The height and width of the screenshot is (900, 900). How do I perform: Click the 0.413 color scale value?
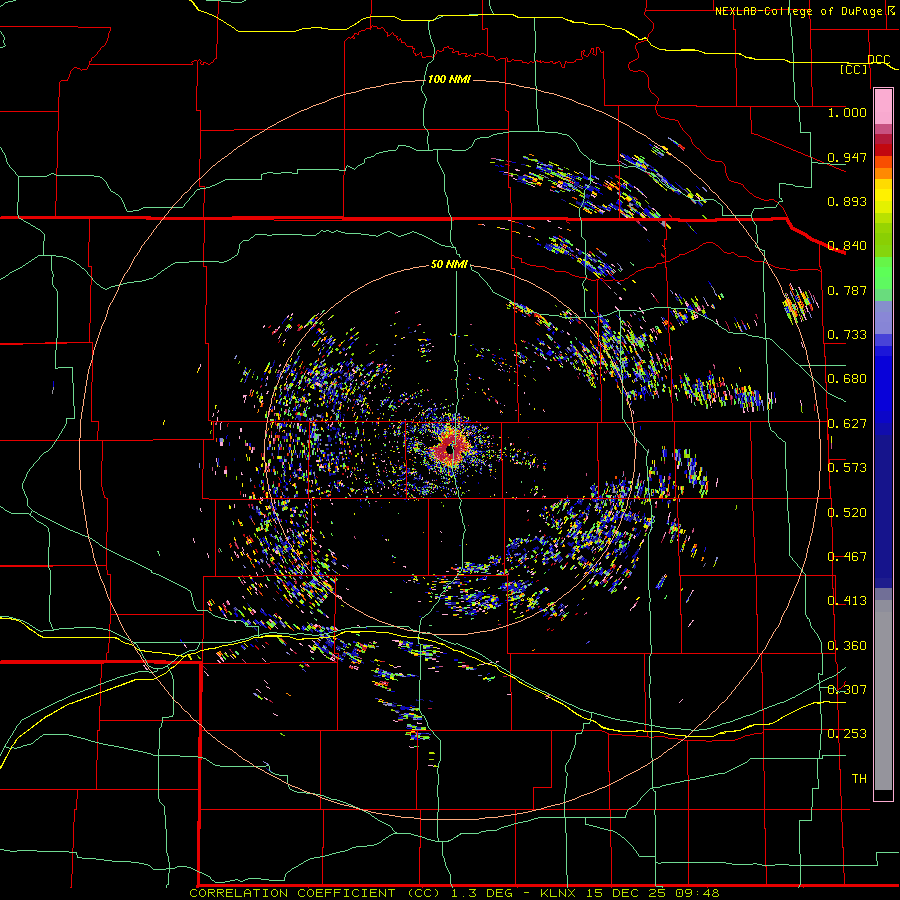pos(847,601)
